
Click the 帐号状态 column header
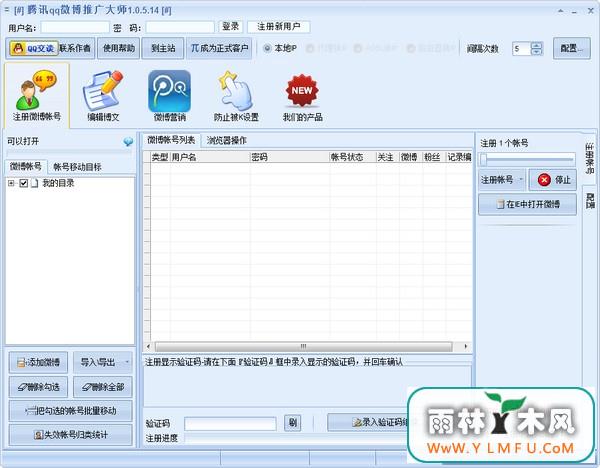tap(353, 157)
